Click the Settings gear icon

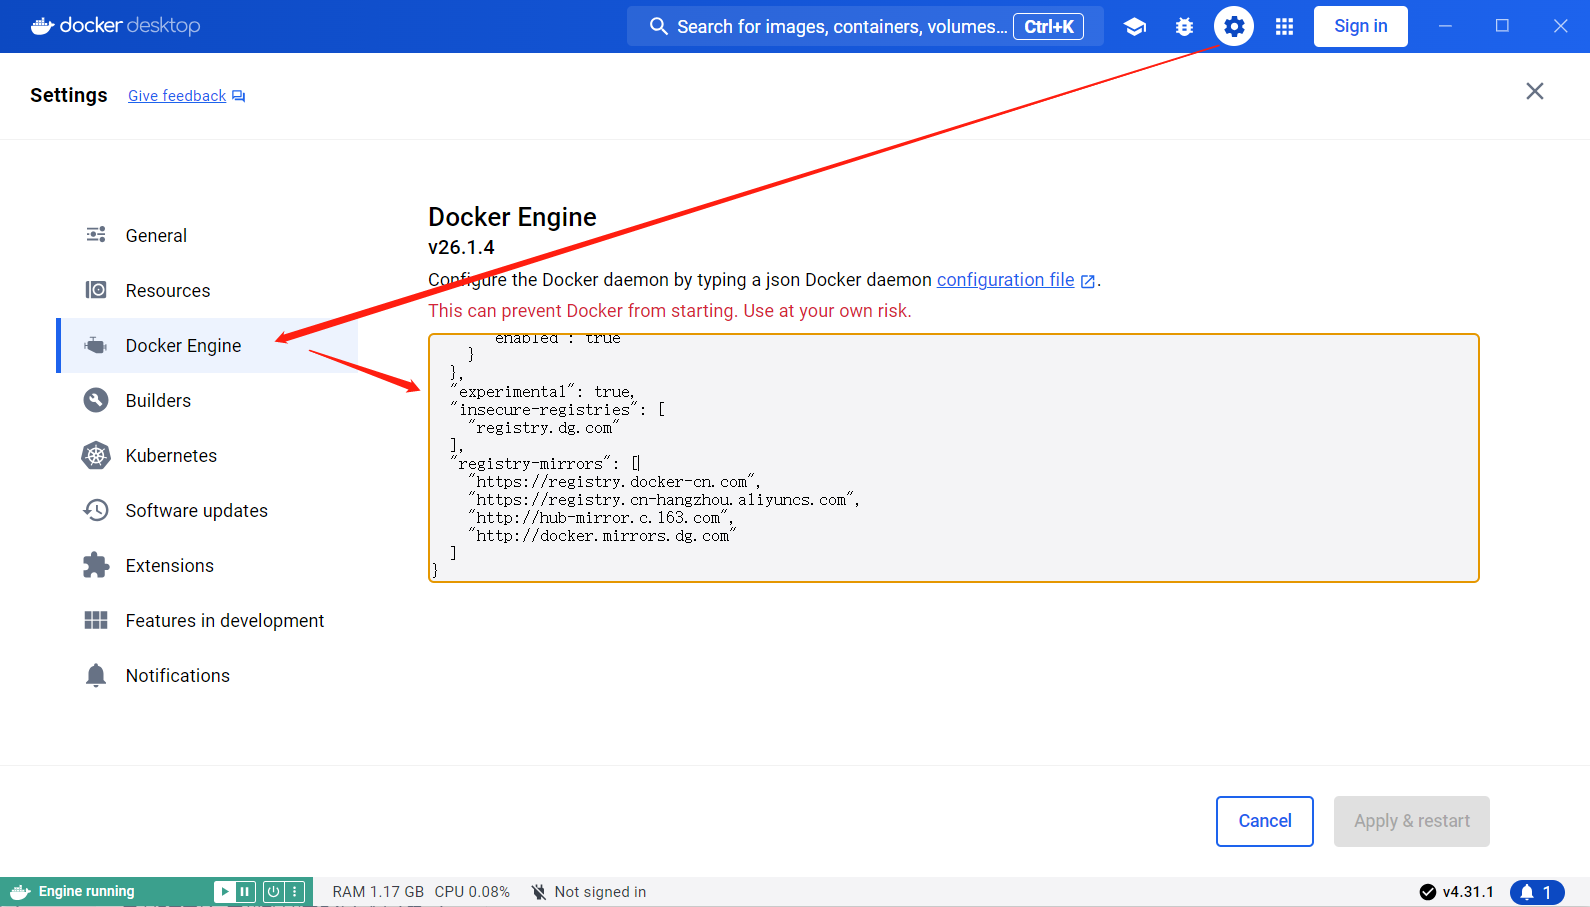1234,27
